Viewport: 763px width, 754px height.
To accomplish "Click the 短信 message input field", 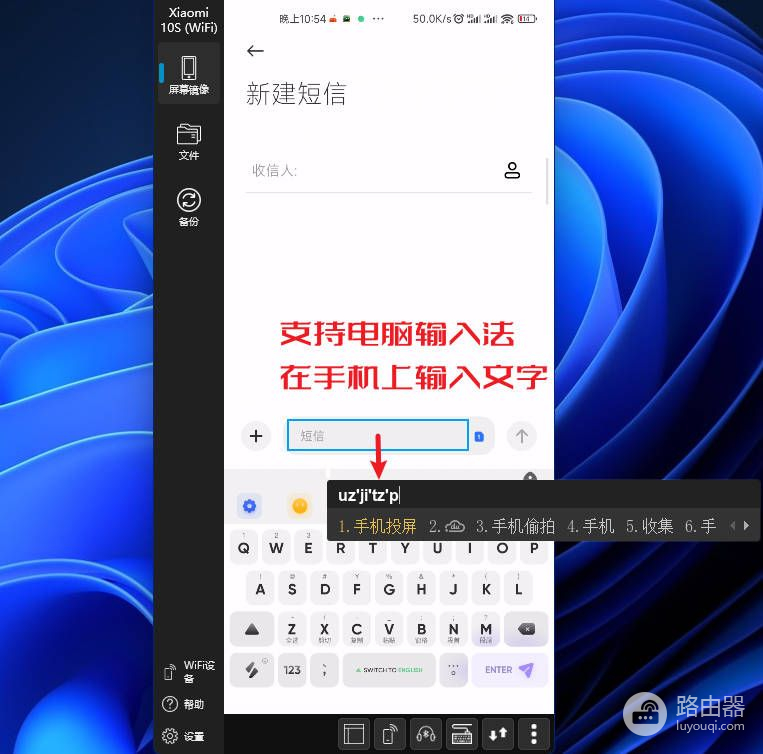I will coord(378,436).
